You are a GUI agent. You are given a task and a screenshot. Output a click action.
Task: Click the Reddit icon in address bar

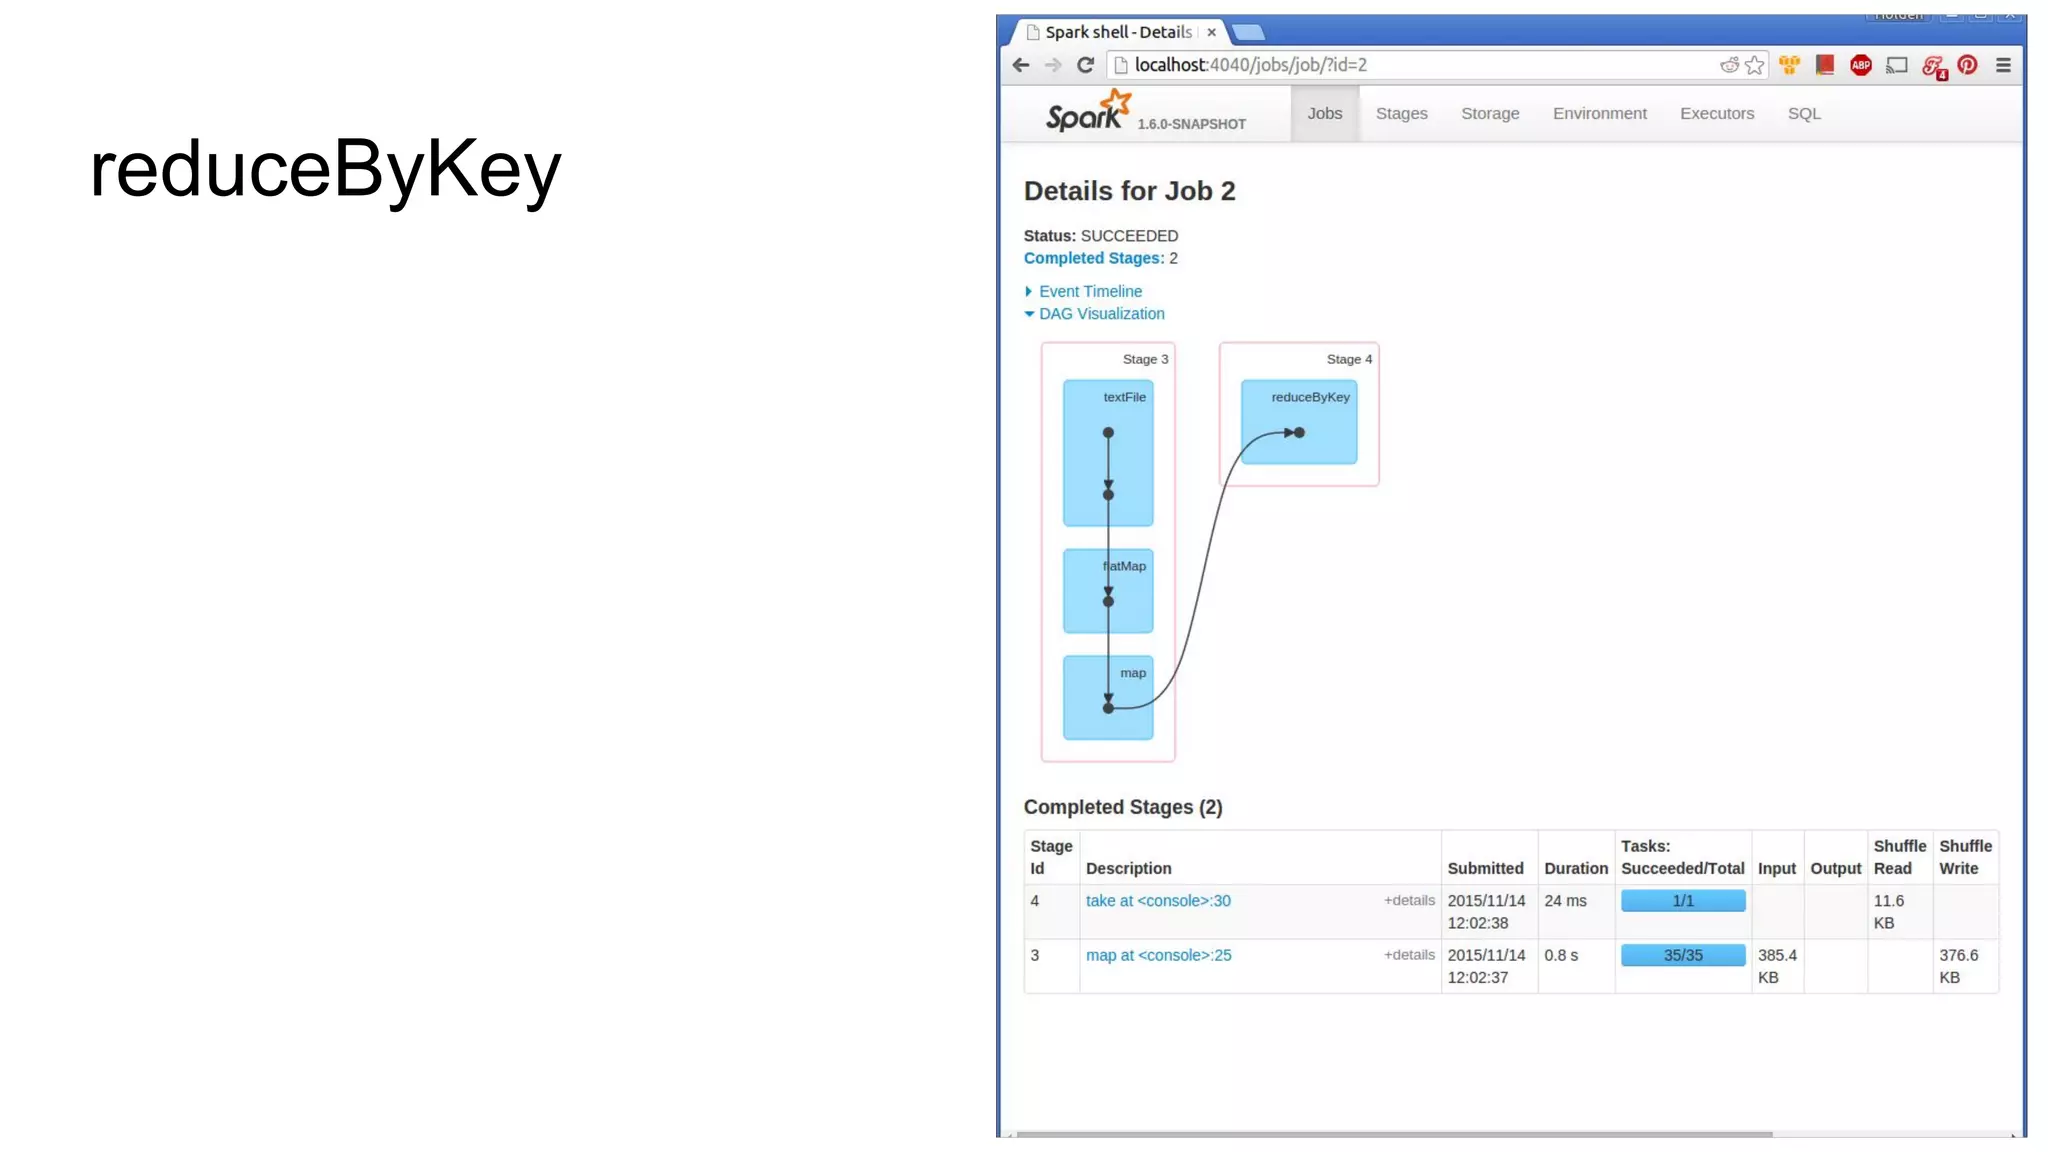tap(1729, 65)
